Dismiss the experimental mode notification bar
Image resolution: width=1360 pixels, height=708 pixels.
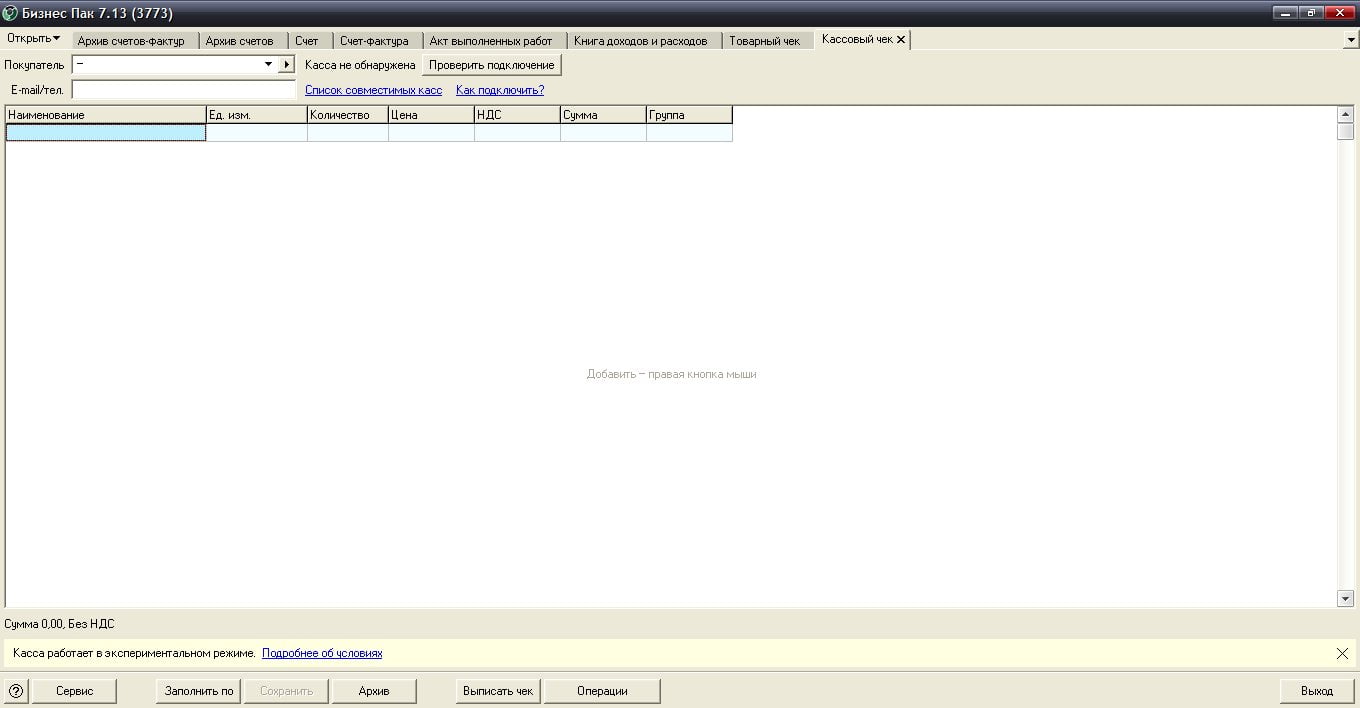click(1342, 654)
